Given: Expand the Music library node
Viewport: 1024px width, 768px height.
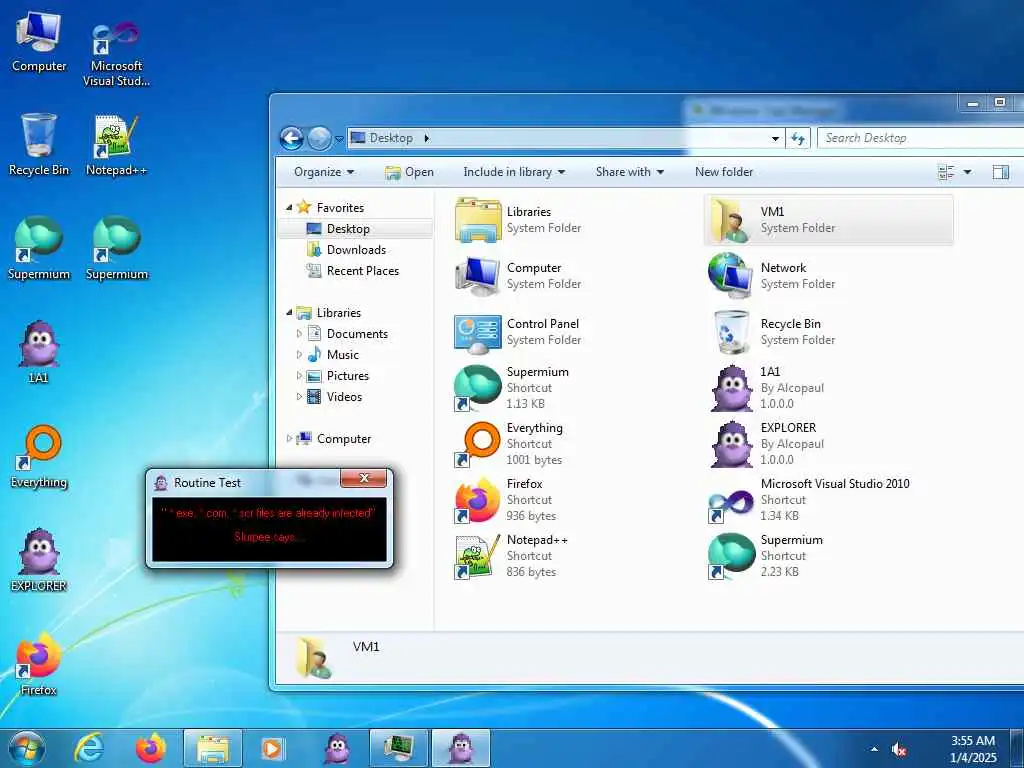Looking at the screenshot, I should [299, 355].
